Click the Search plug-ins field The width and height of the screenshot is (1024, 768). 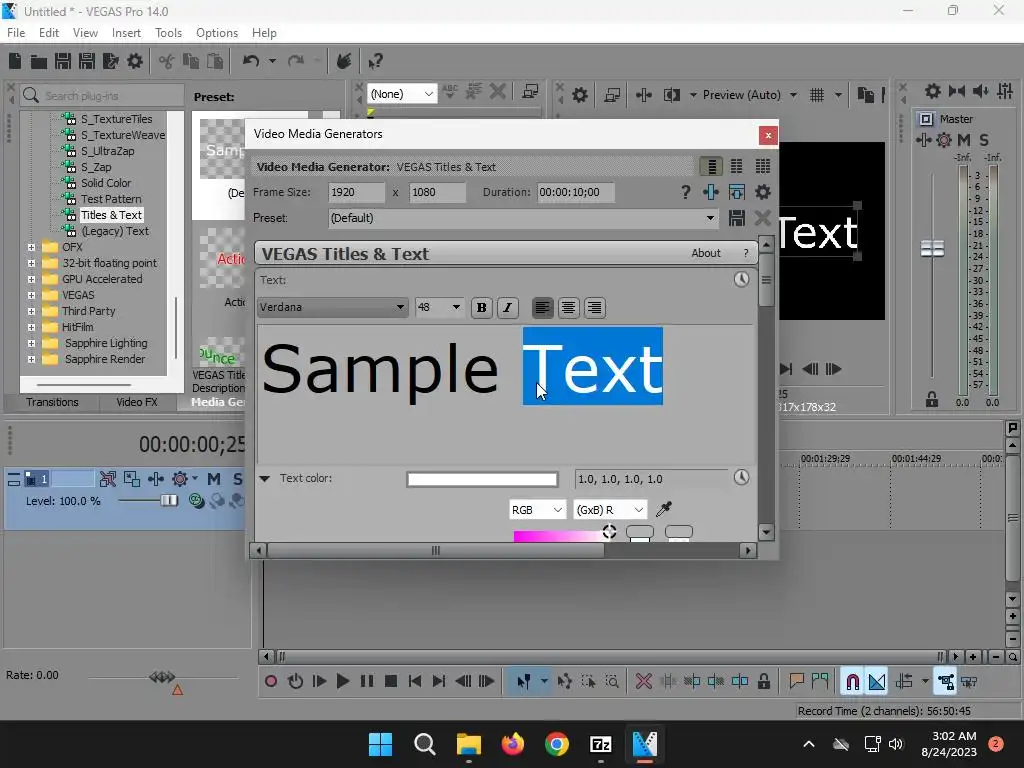coord(103,95)
